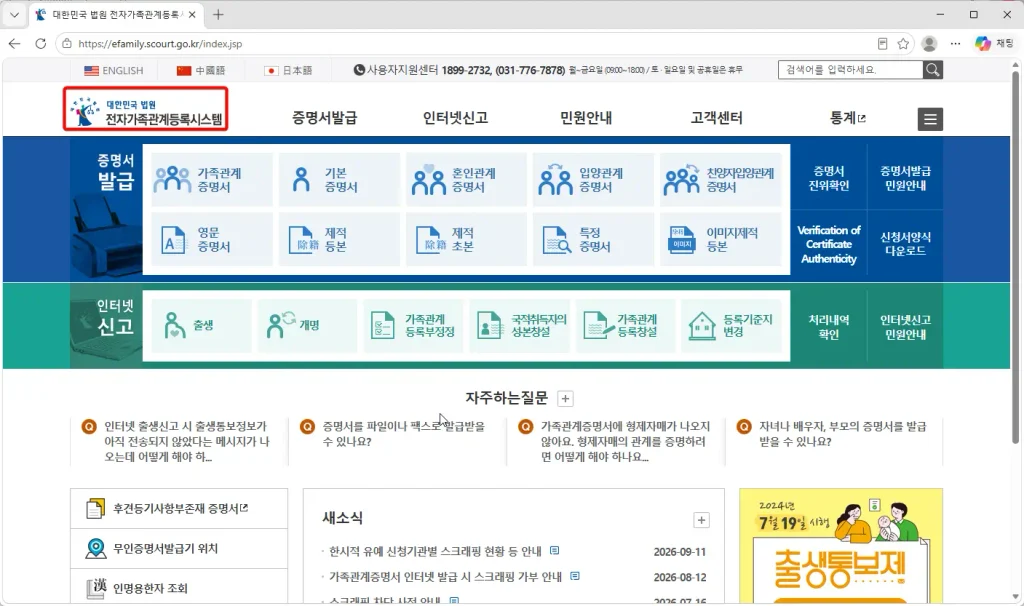The height and width of the screenshot is (606, 1024).
Task: Open the 기본 증명서 tile
Action: coord(339,180)
